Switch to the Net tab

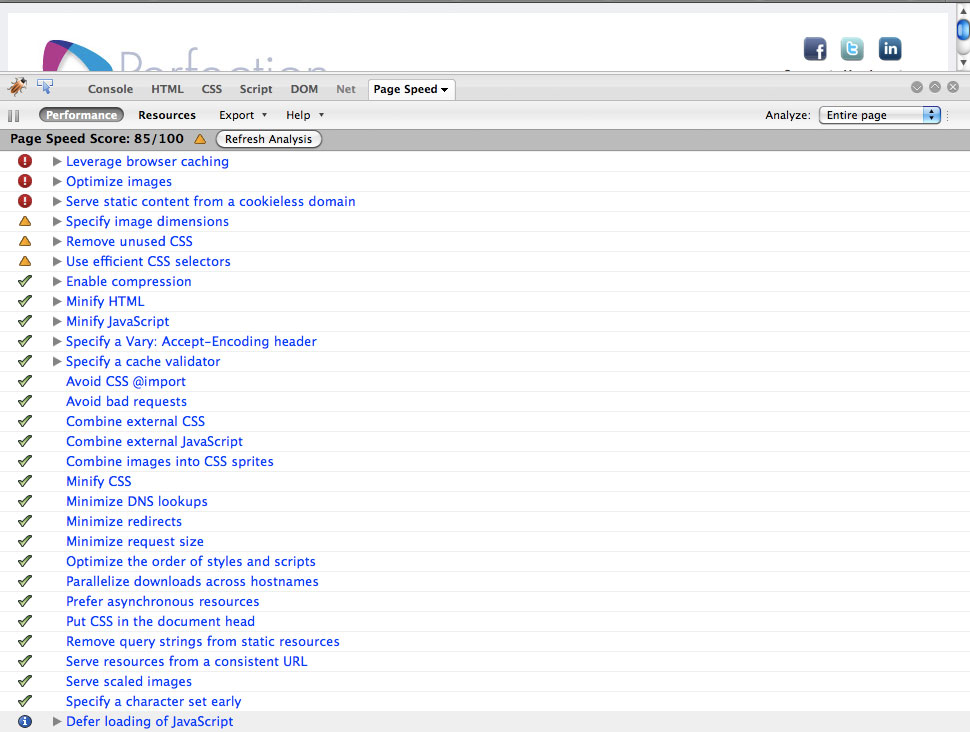click(x=346, y=89)
